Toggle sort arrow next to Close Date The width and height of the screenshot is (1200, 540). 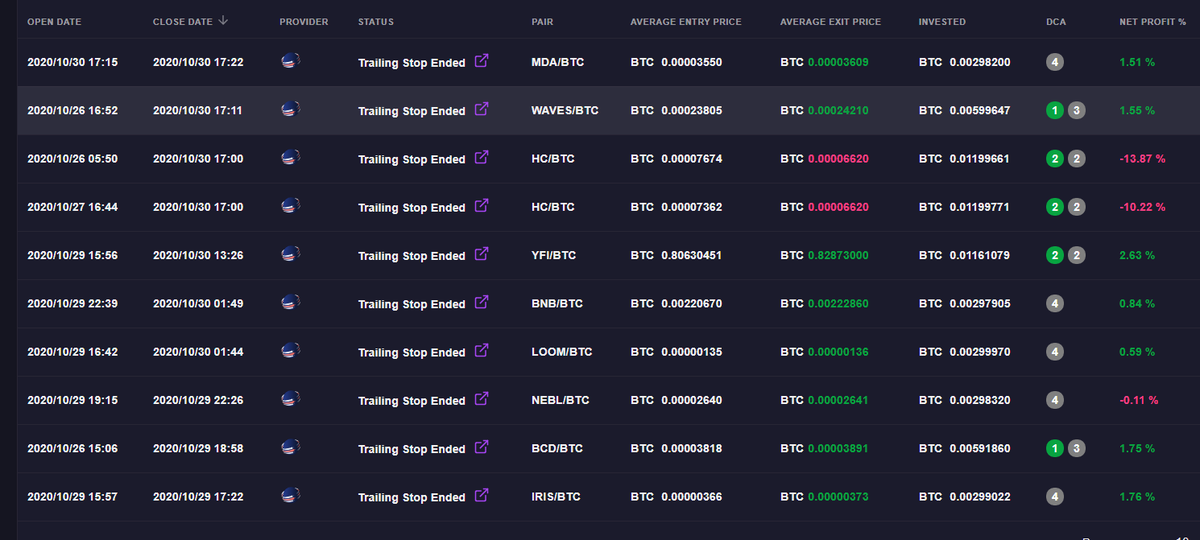point(222,20)
